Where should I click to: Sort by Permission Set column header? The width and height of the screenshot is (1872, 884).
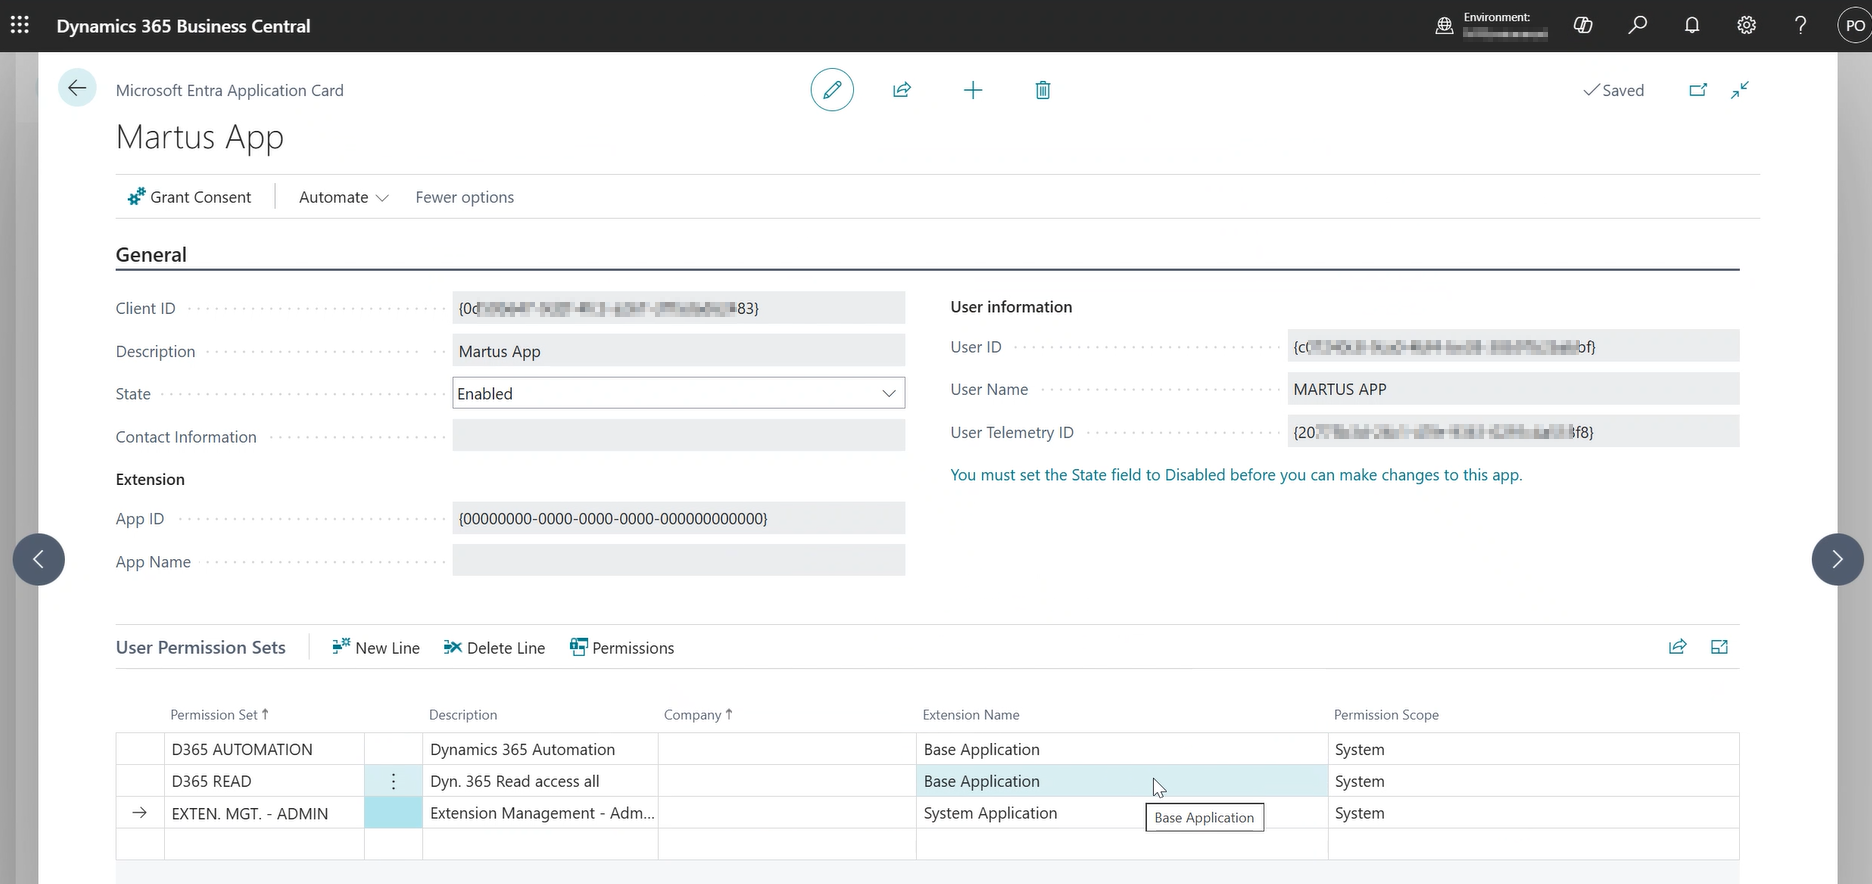tap(219, 715)
